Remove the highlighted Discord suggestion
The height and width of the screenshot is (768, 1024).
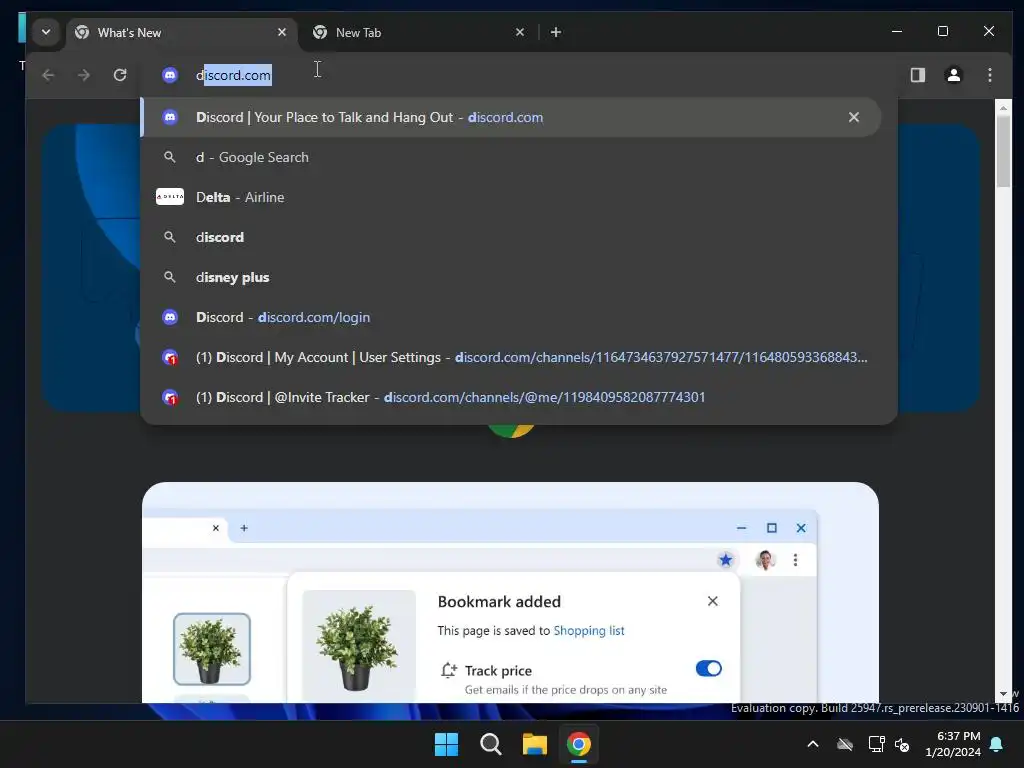[x=854, y=118]
